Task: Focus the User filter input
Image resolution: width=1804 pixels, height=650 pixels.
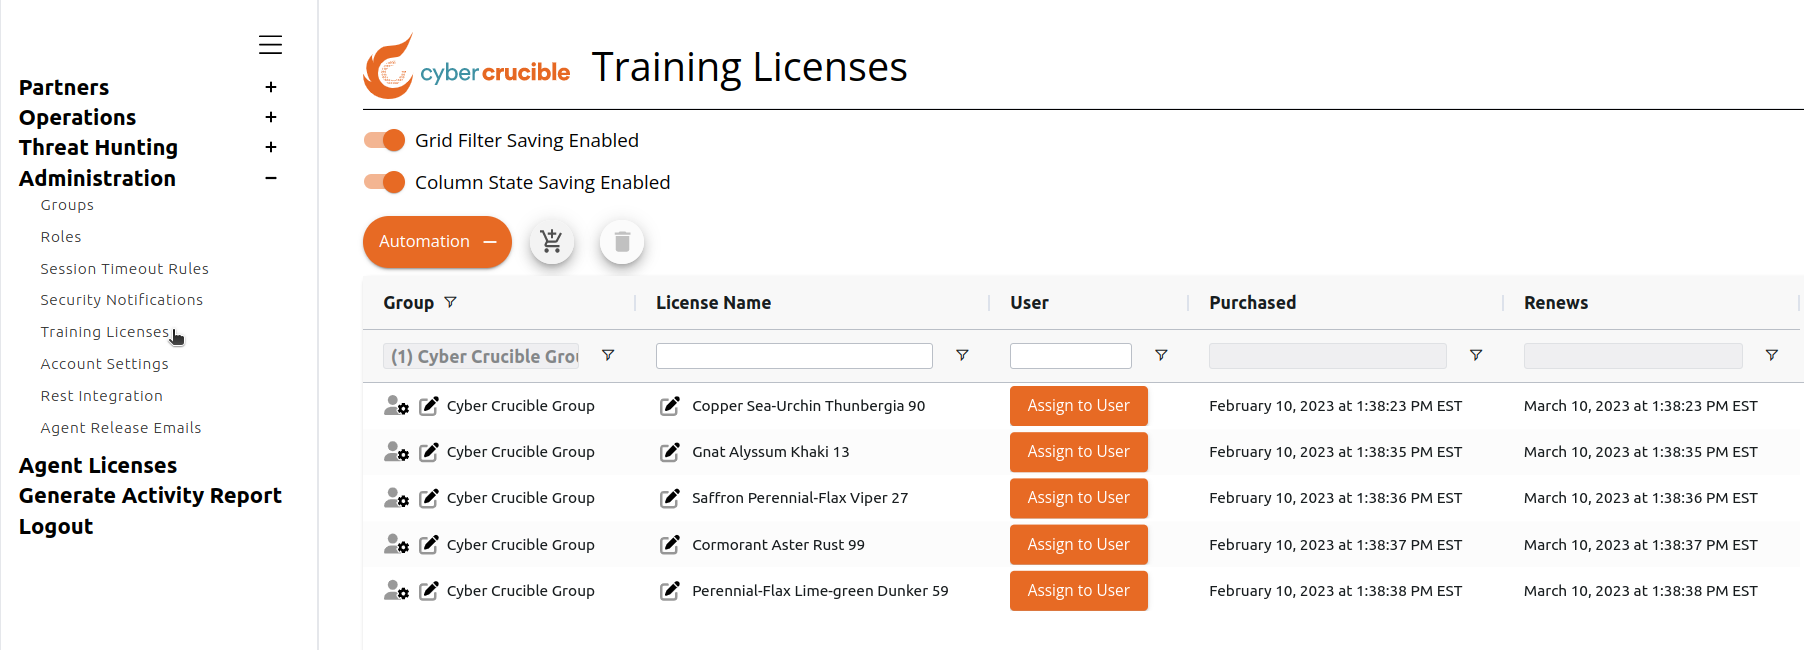Action: [1071, 356]
